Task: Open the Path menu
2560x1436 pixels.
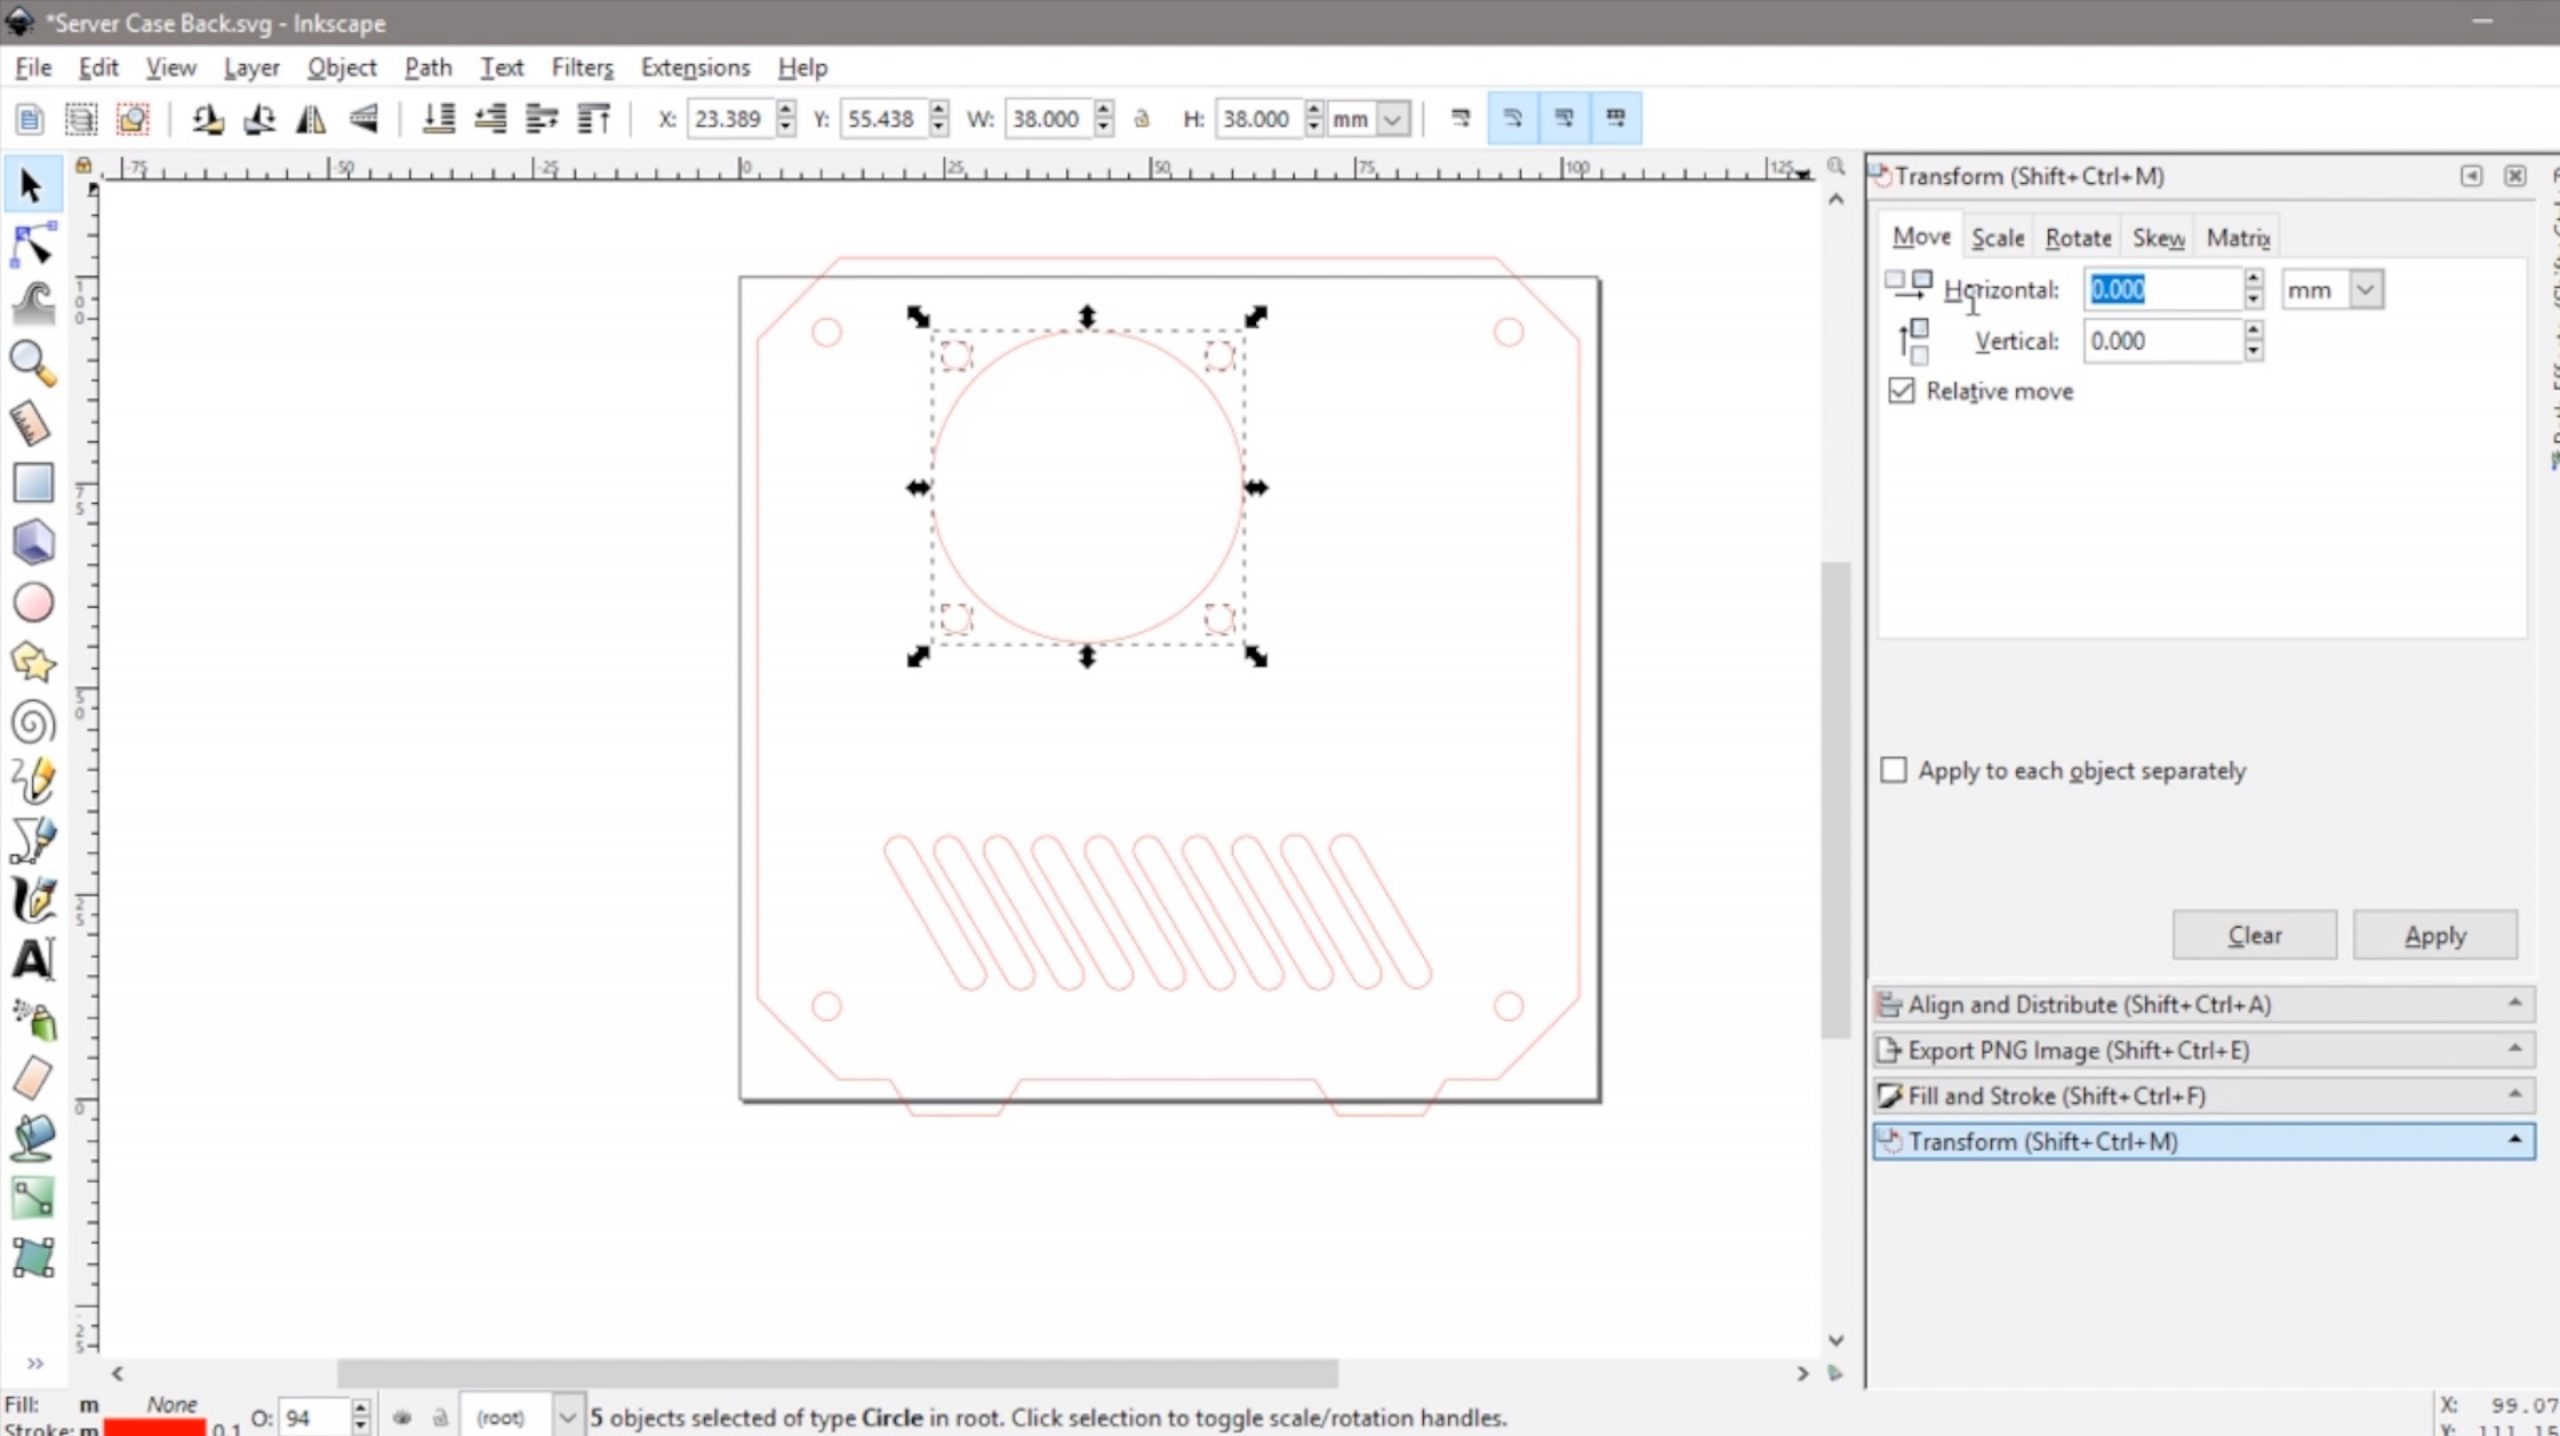Action: point(428,68)
